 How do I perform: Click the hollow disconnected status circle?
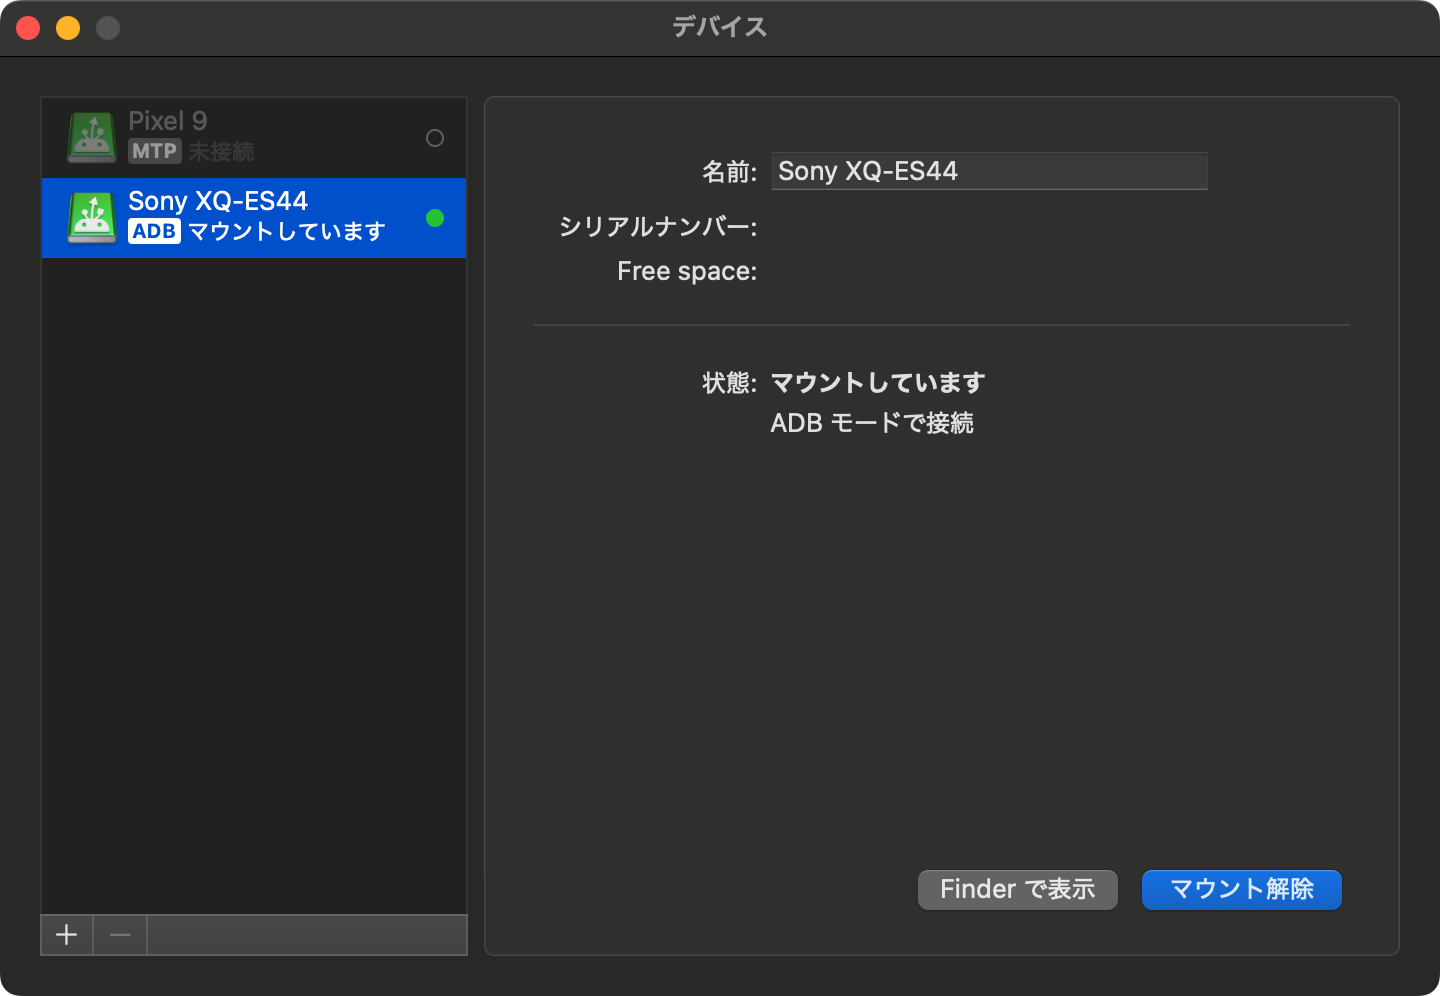pos(435,138)
